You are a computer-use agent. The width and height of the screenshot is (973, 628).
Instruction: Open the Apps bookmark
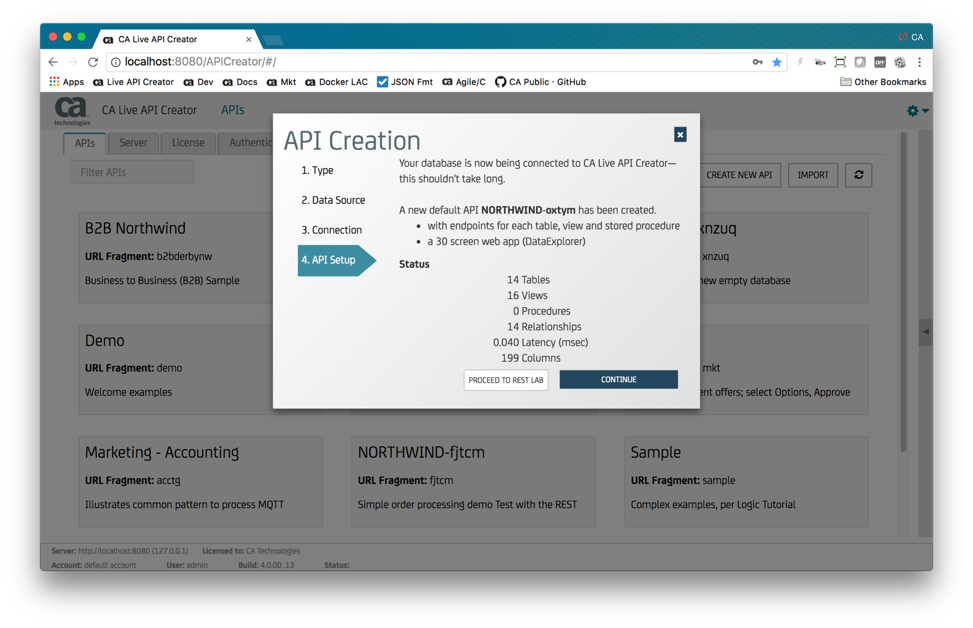pyautogui.click(x=66, y=82)
